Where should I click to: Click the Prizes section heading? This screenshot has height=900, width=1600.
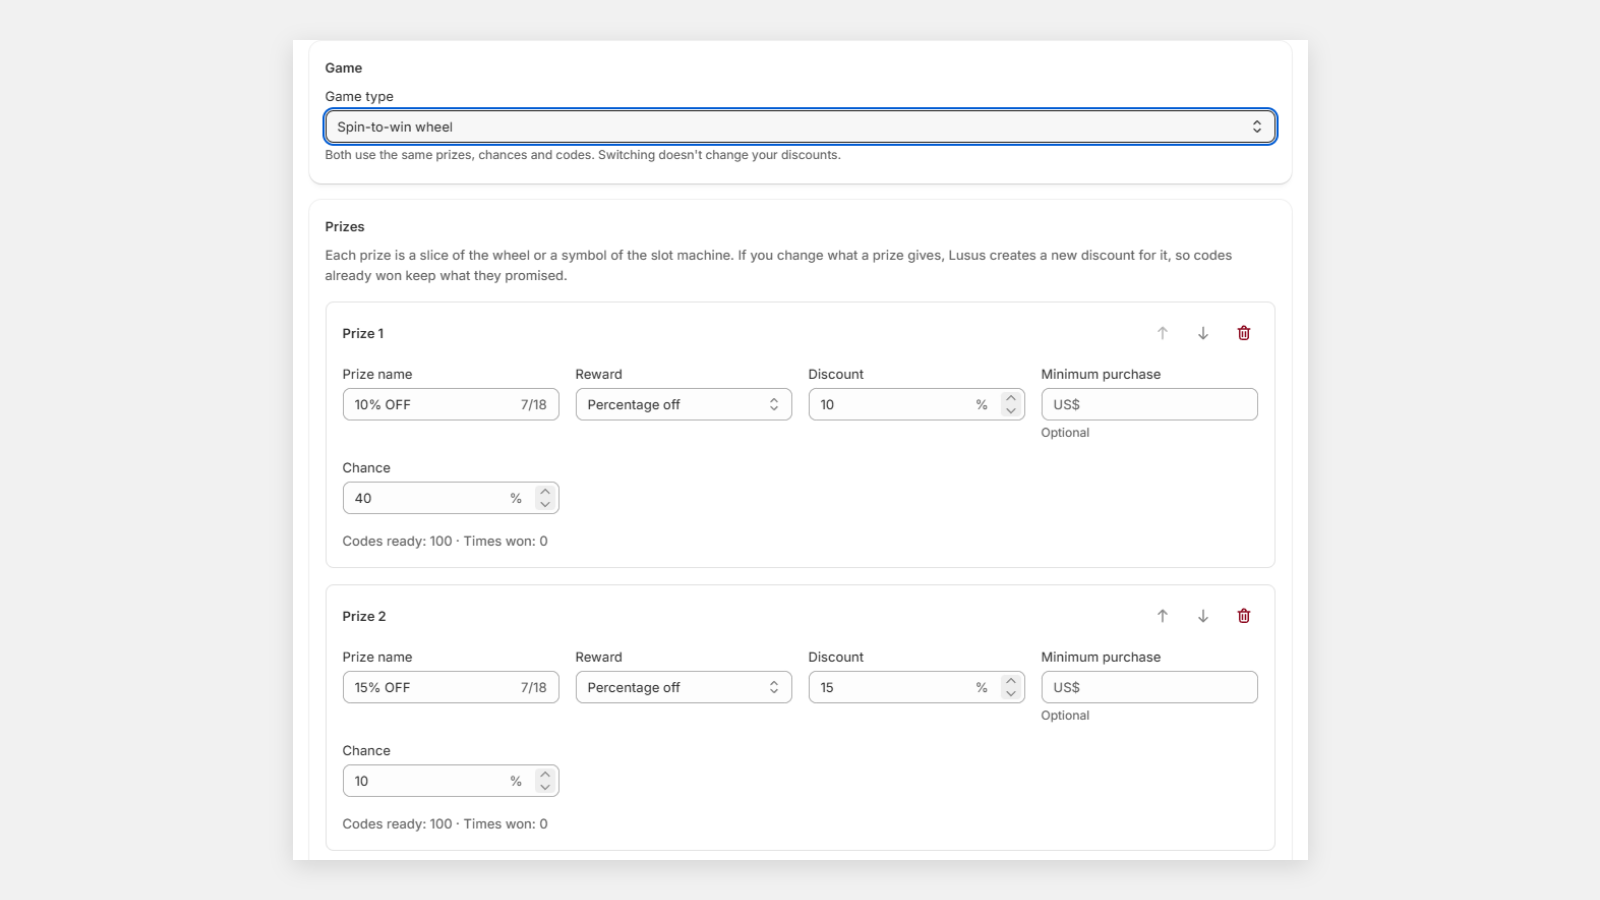pos(345,227)
